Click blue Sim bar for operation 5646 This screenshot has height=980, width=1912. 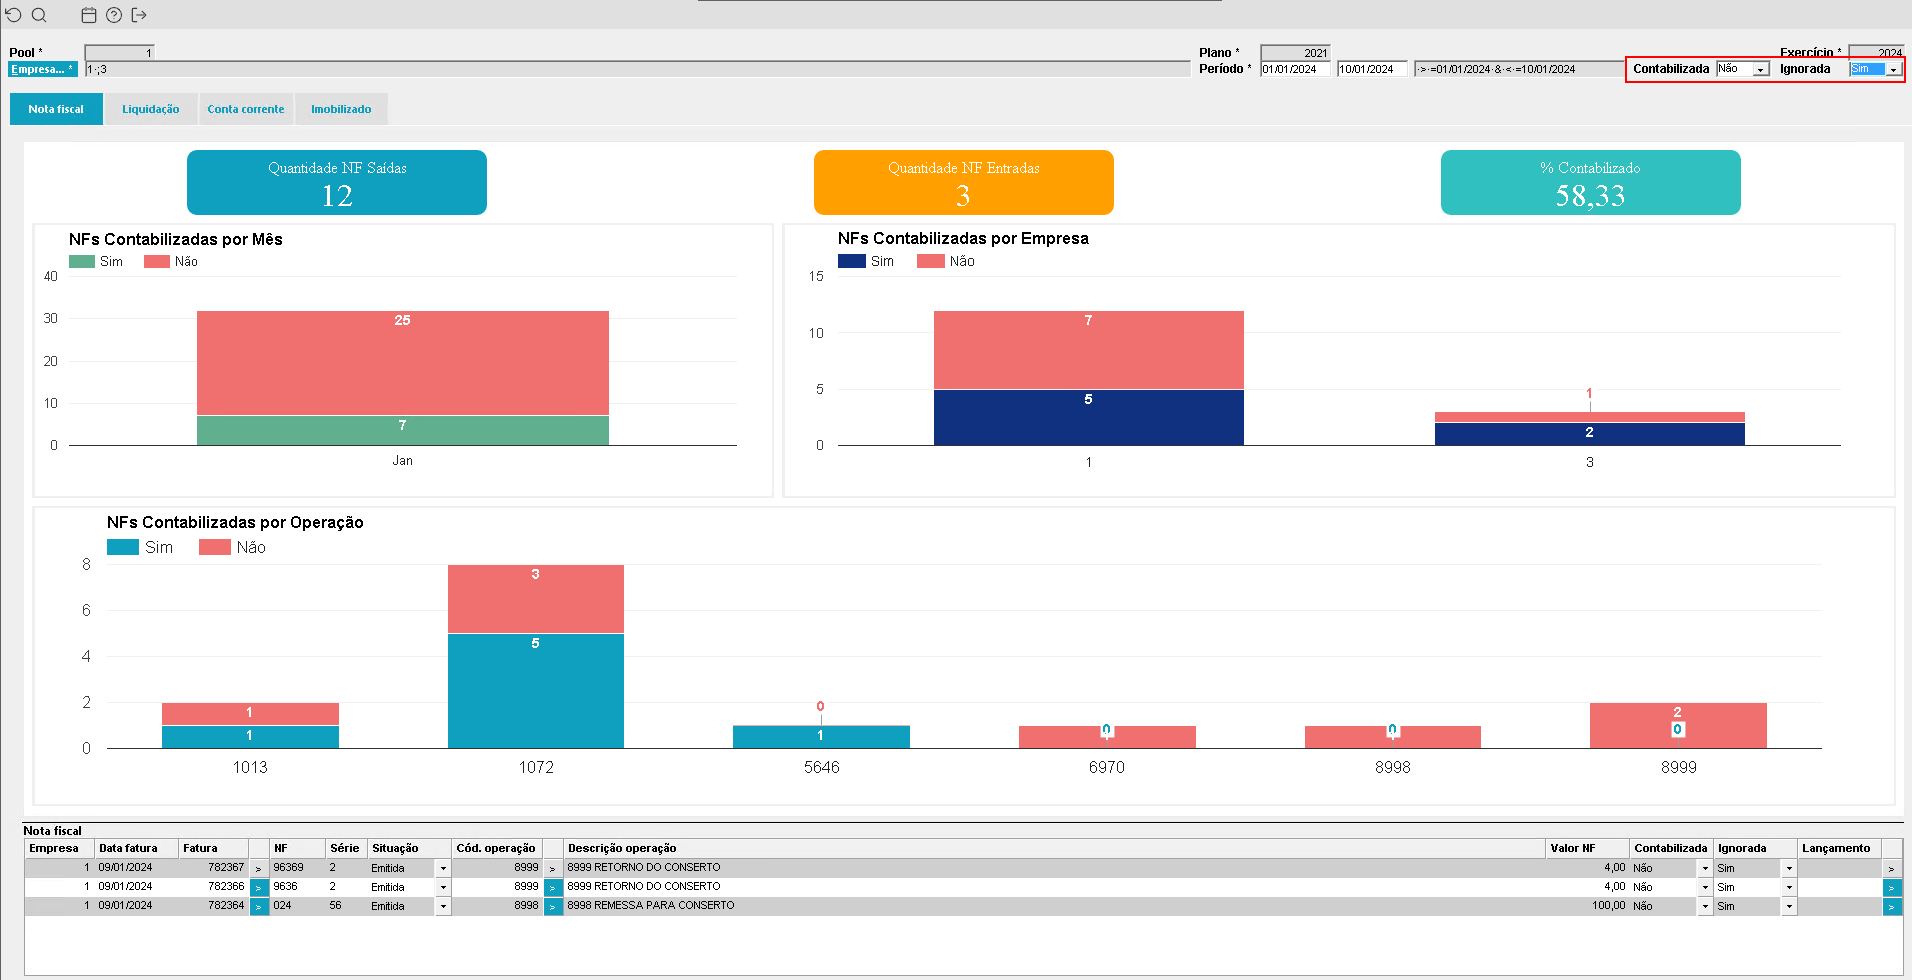tap(821, 737)
